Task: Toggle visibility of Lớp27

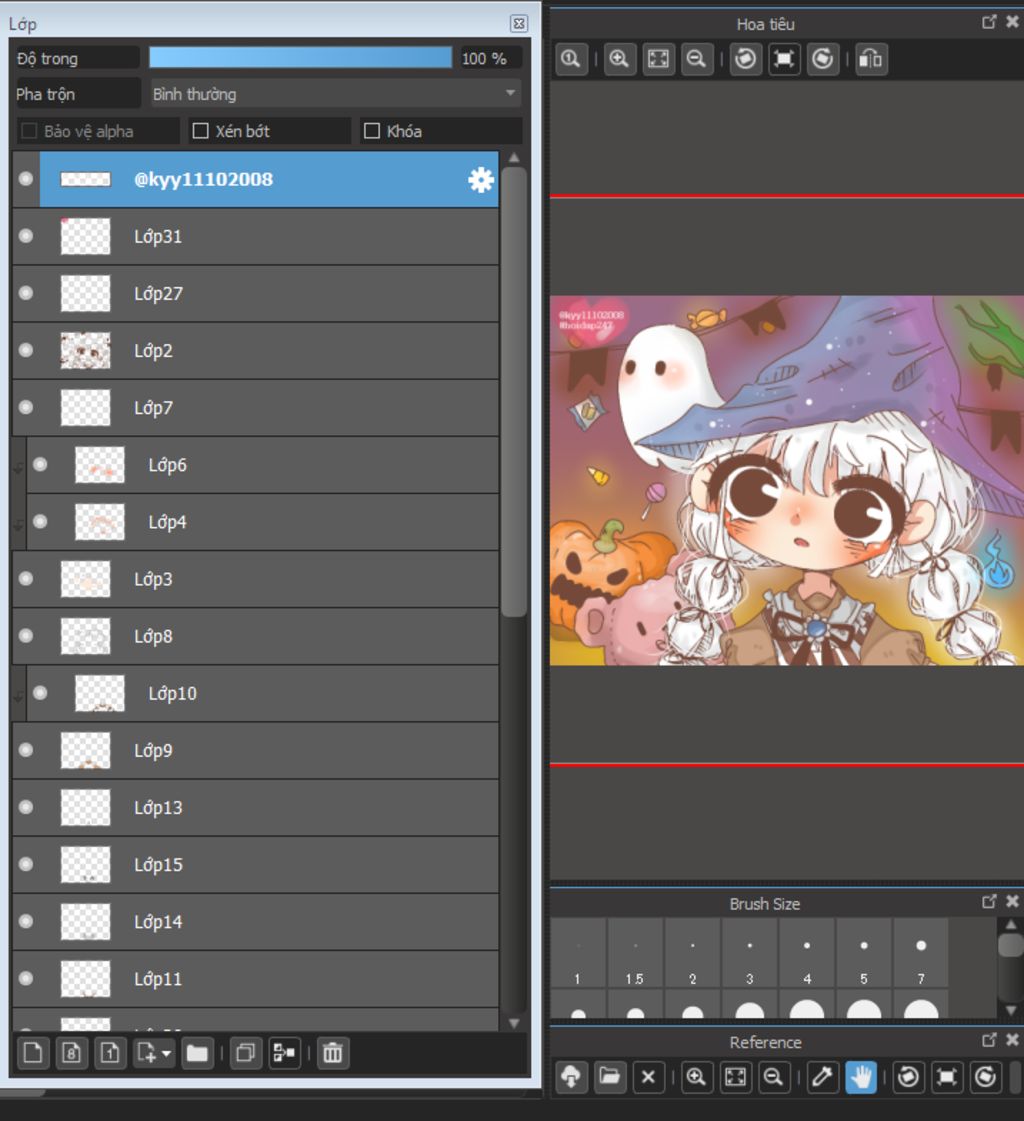Action: (x=26, y=293)
